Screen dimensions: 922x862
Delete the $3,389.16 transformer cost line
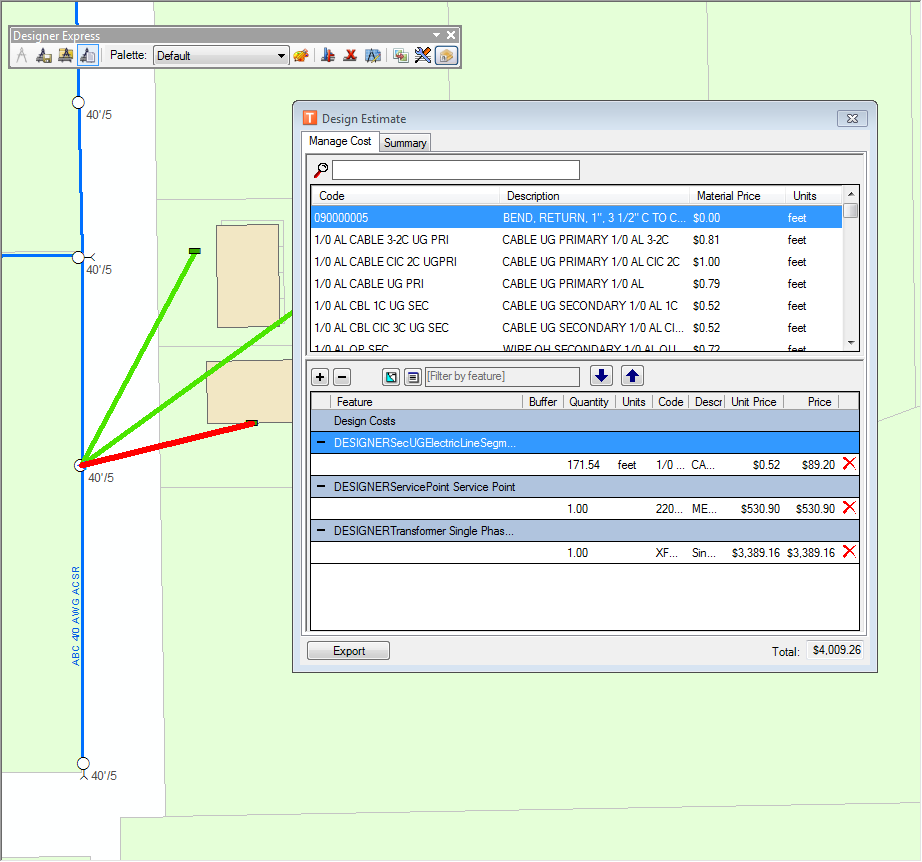coord(849,552)
